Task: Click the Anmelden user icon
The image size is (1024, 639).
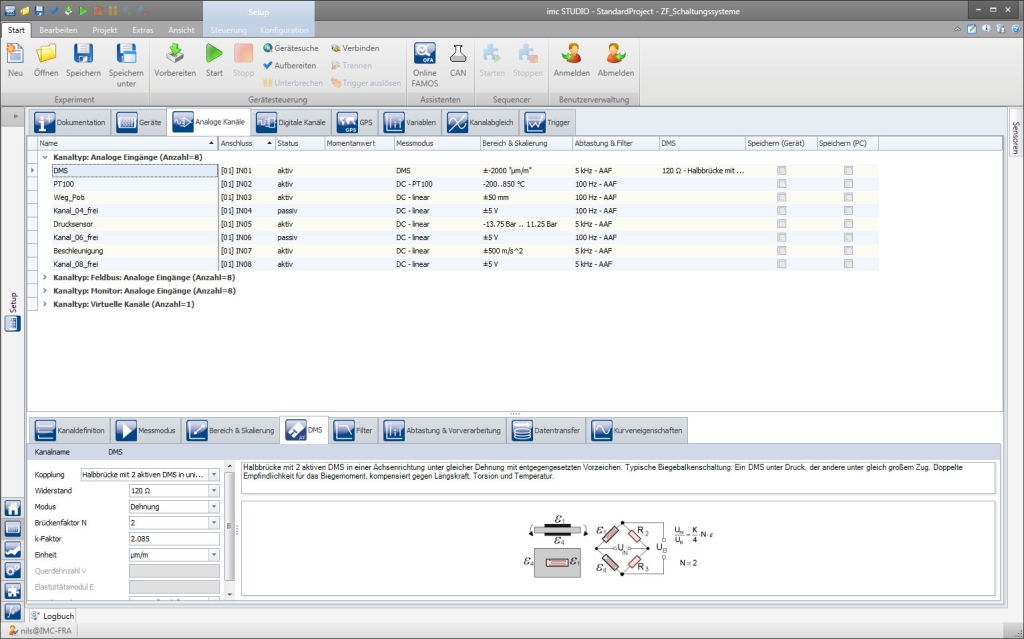Action: (x=572, y=55)
